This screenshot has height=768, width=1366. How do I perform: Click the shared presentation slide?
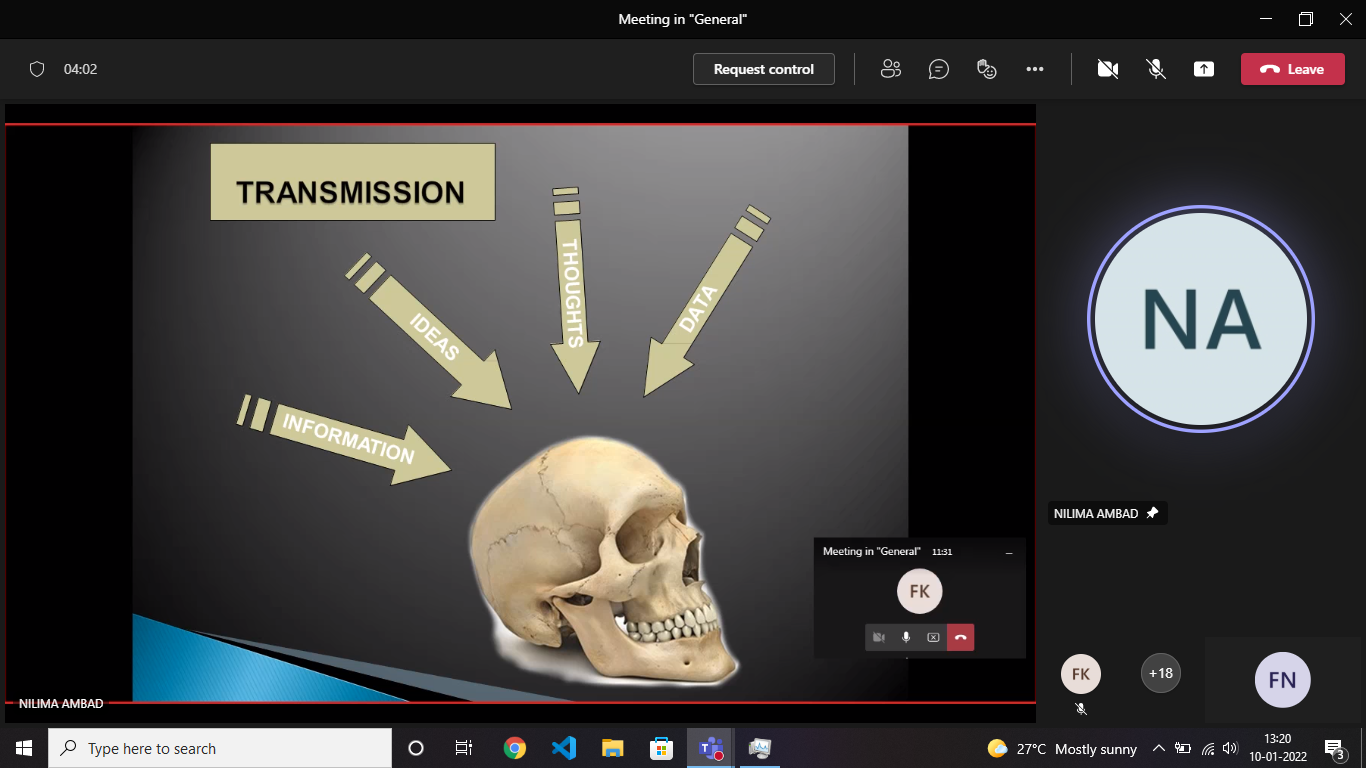[520, 412]
